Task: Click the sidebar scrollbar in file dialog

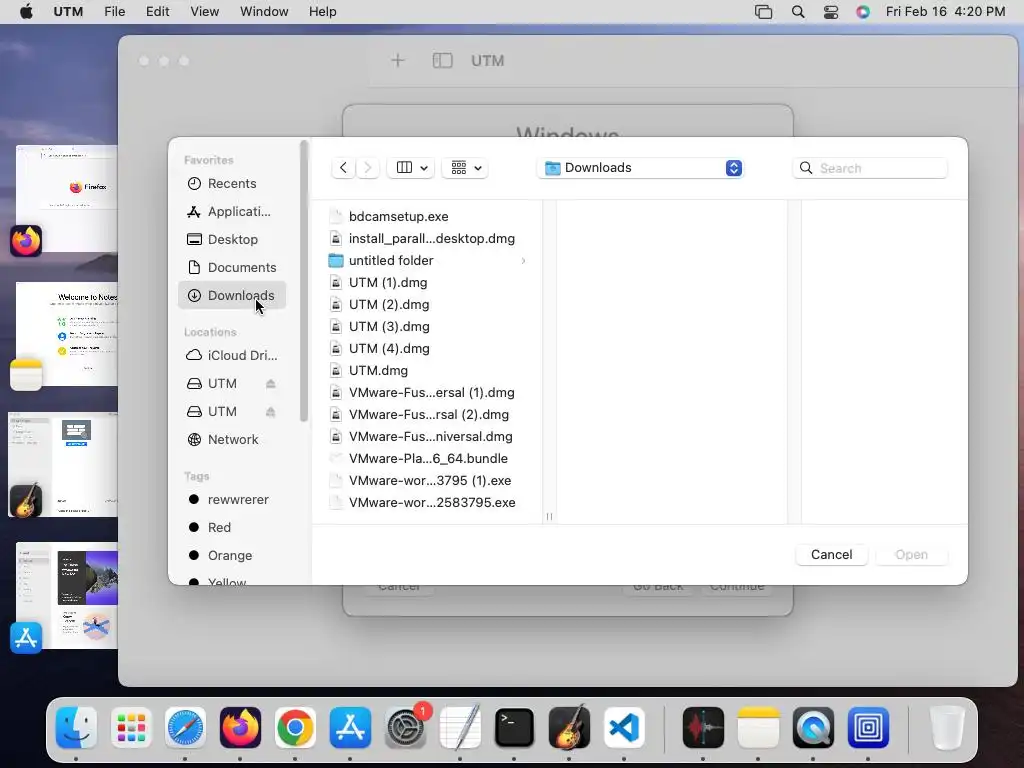Action: point(304,281)
